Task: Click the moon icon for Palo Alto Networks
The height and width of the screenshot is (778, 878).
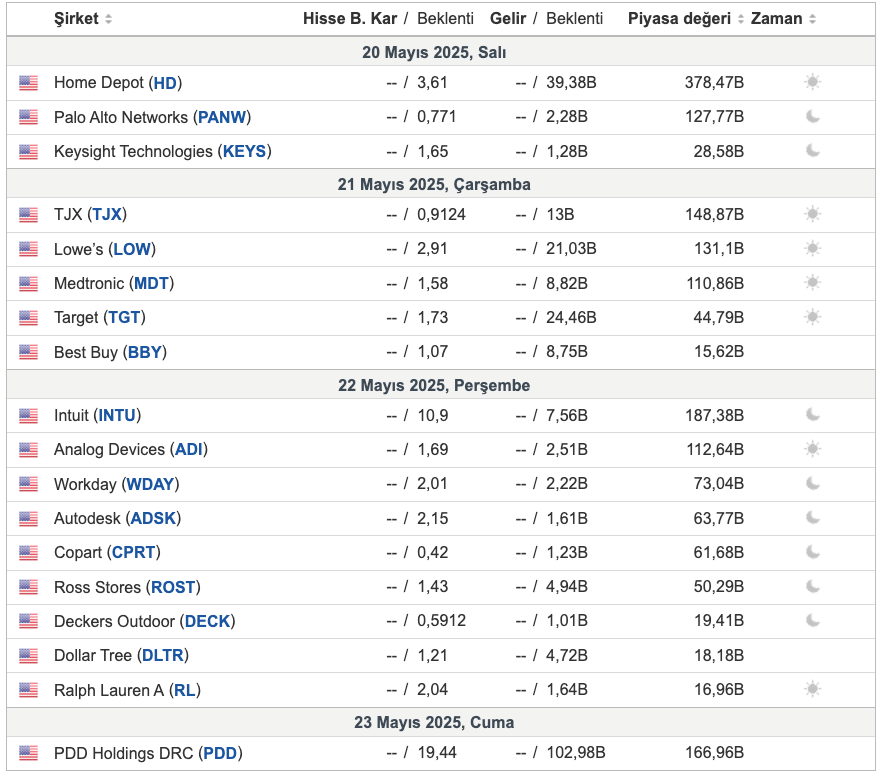Action: tap(812, 117)
